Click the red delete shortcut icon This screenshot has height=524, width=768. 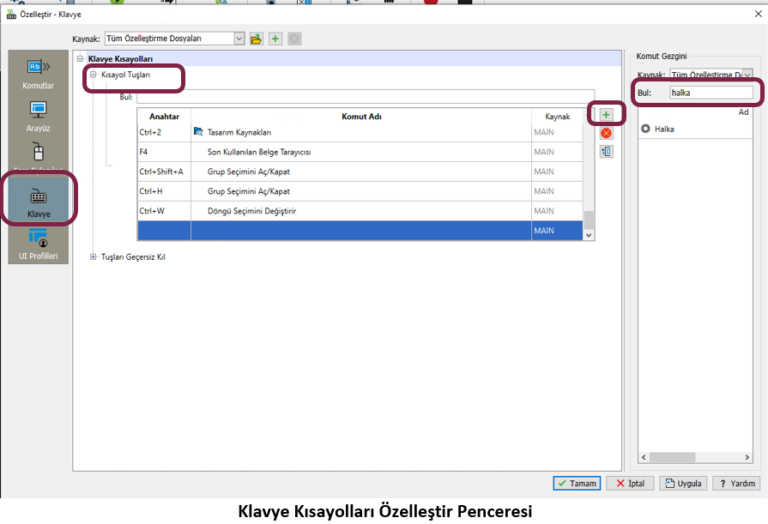click(606, 133)
